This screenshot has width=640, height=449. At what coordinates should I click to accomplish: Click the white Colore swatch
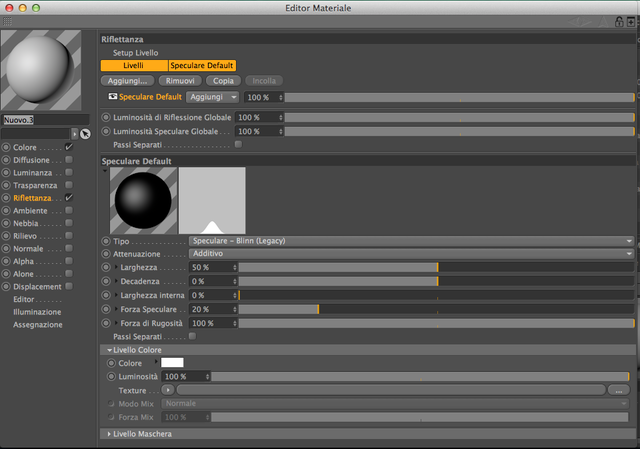click(172, 362)
